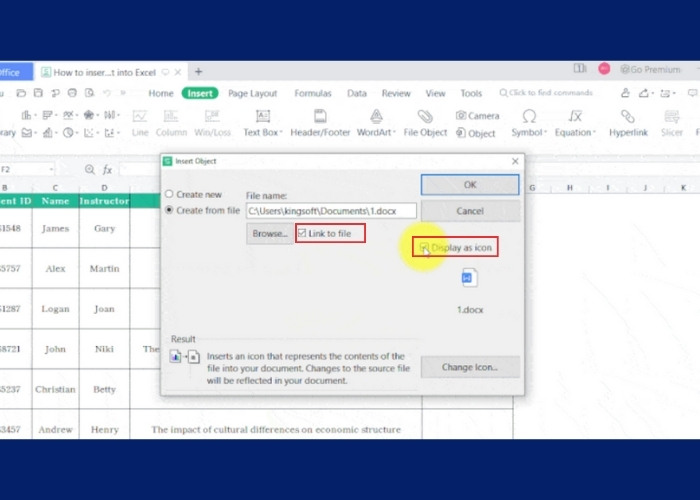Insert a Column sparkline
700x500 pixels.
(x=171, y=123)
